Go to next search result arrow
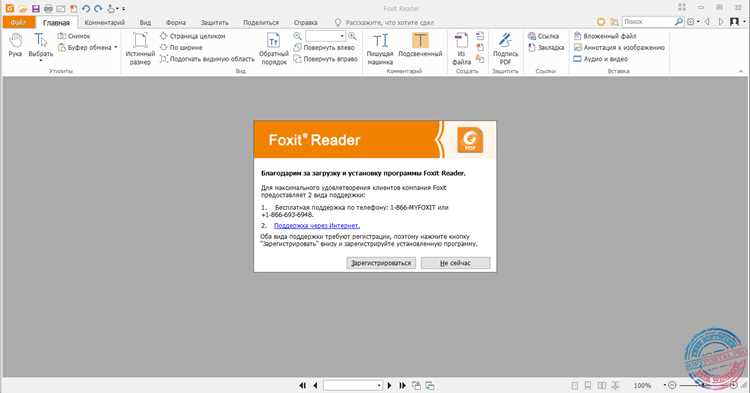 click(721, 22)
